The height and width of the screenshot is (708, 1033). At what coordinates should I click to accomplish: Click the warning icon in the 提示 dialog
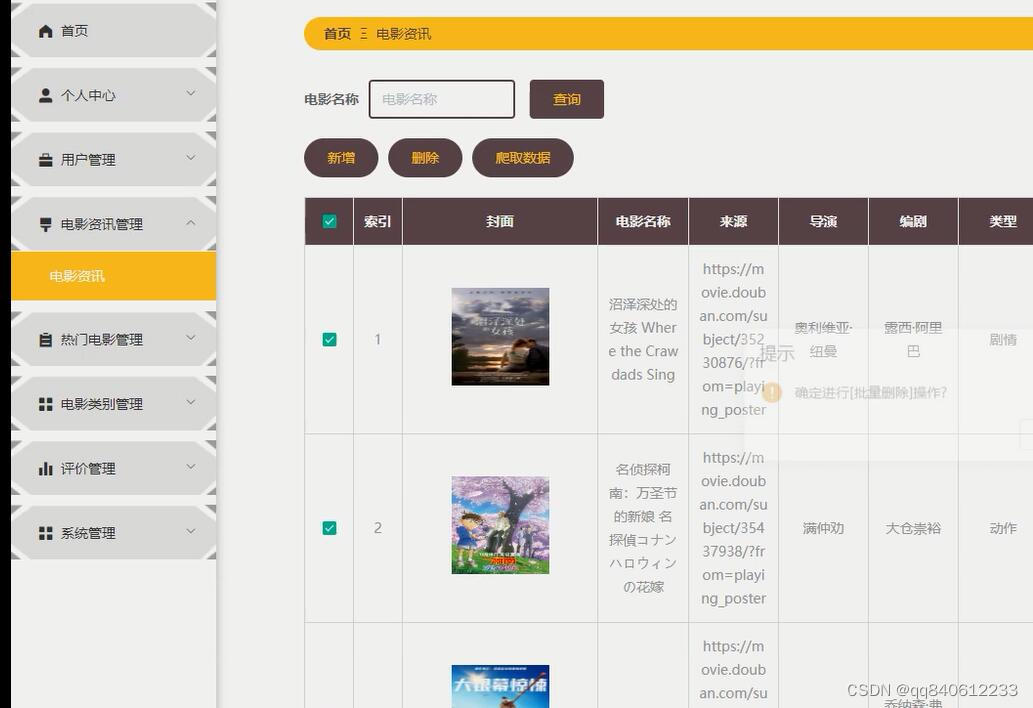tap(772, 393)
